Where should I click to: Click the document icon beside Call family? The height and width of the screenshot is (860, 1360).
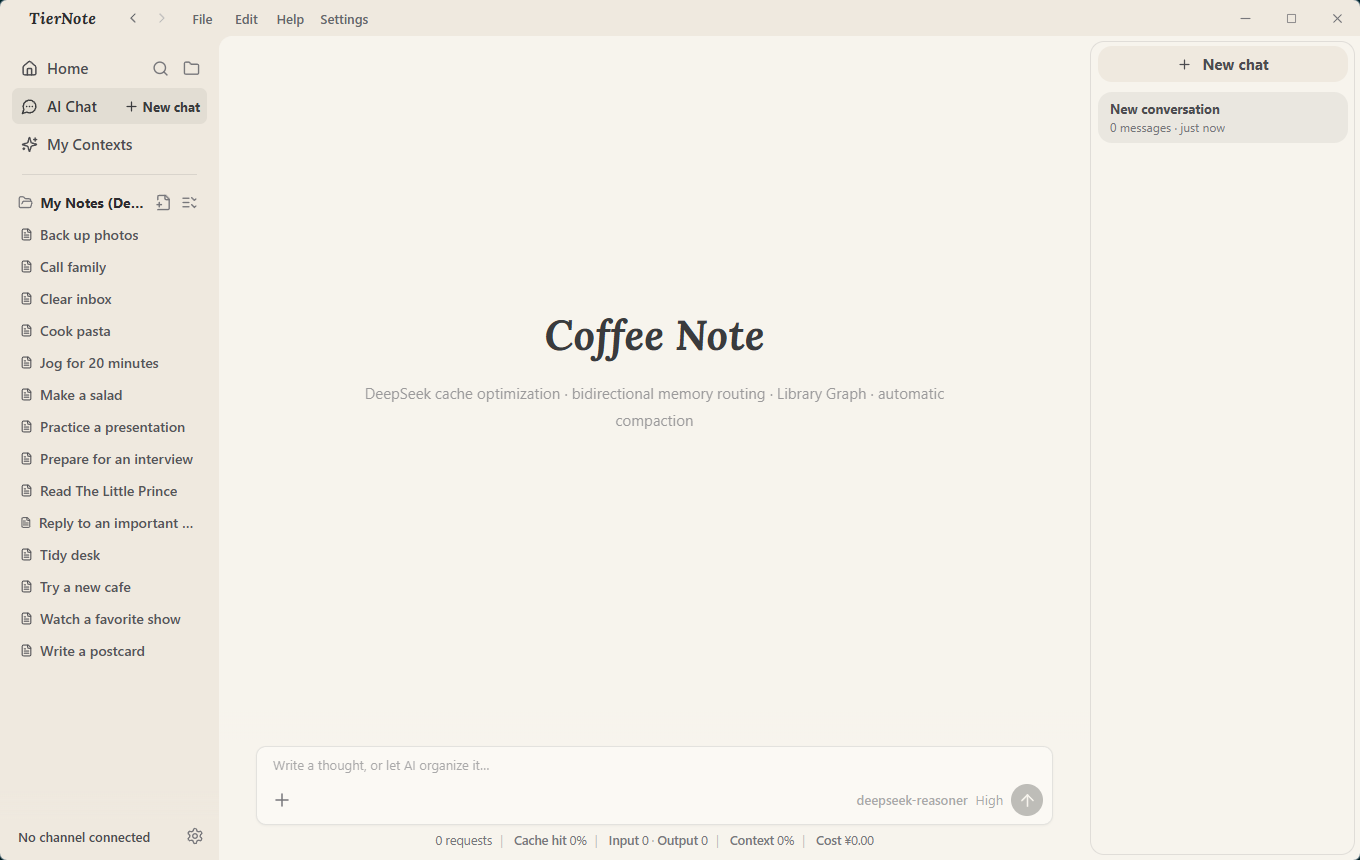27,267
